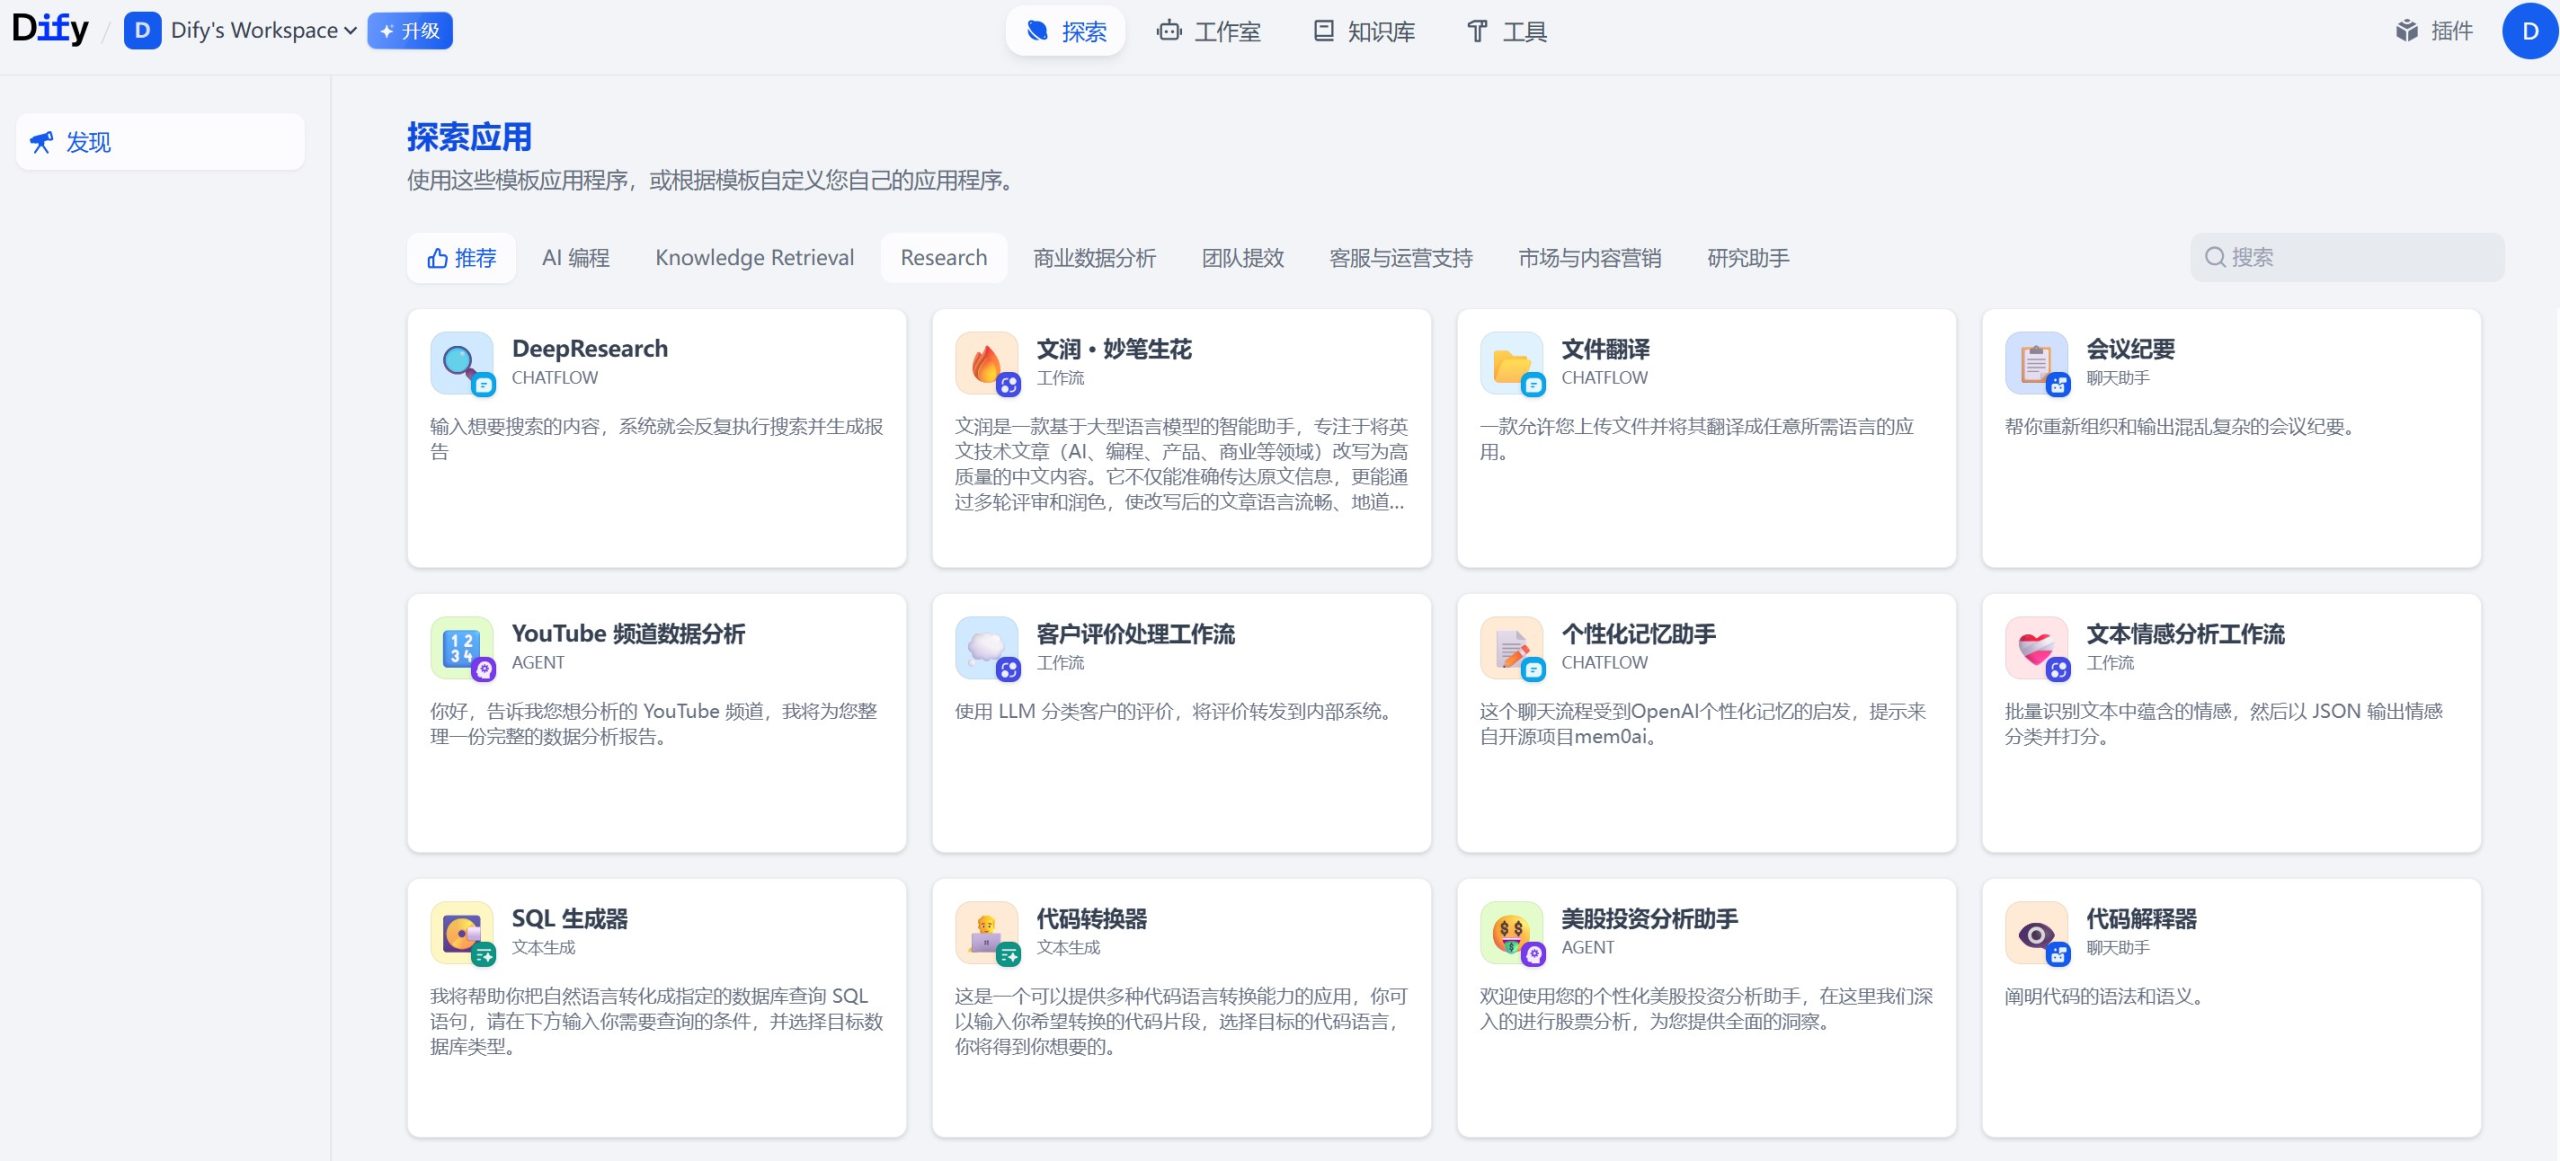Select the 商业数据分析 category tab

click(1092, 257)
